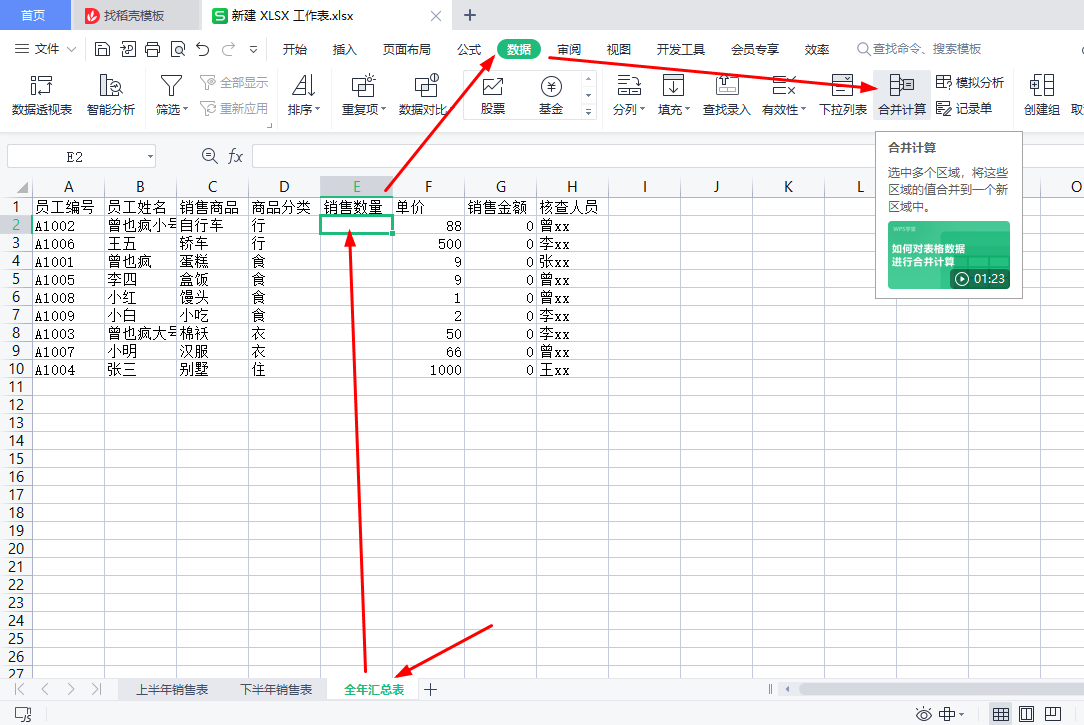Click Consolidate (合并计算) button

[x=901, y=95]
